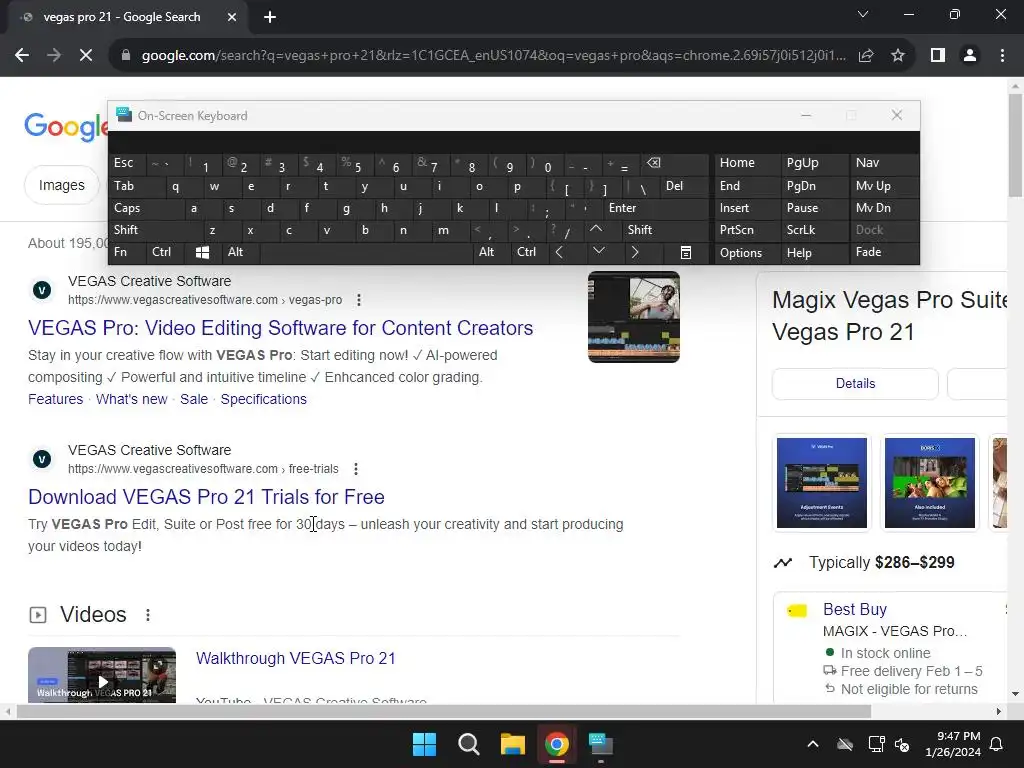Open the Specifications sitelink
The width and height of the screenshot is (1024, 768).
[x=263, y=399]
